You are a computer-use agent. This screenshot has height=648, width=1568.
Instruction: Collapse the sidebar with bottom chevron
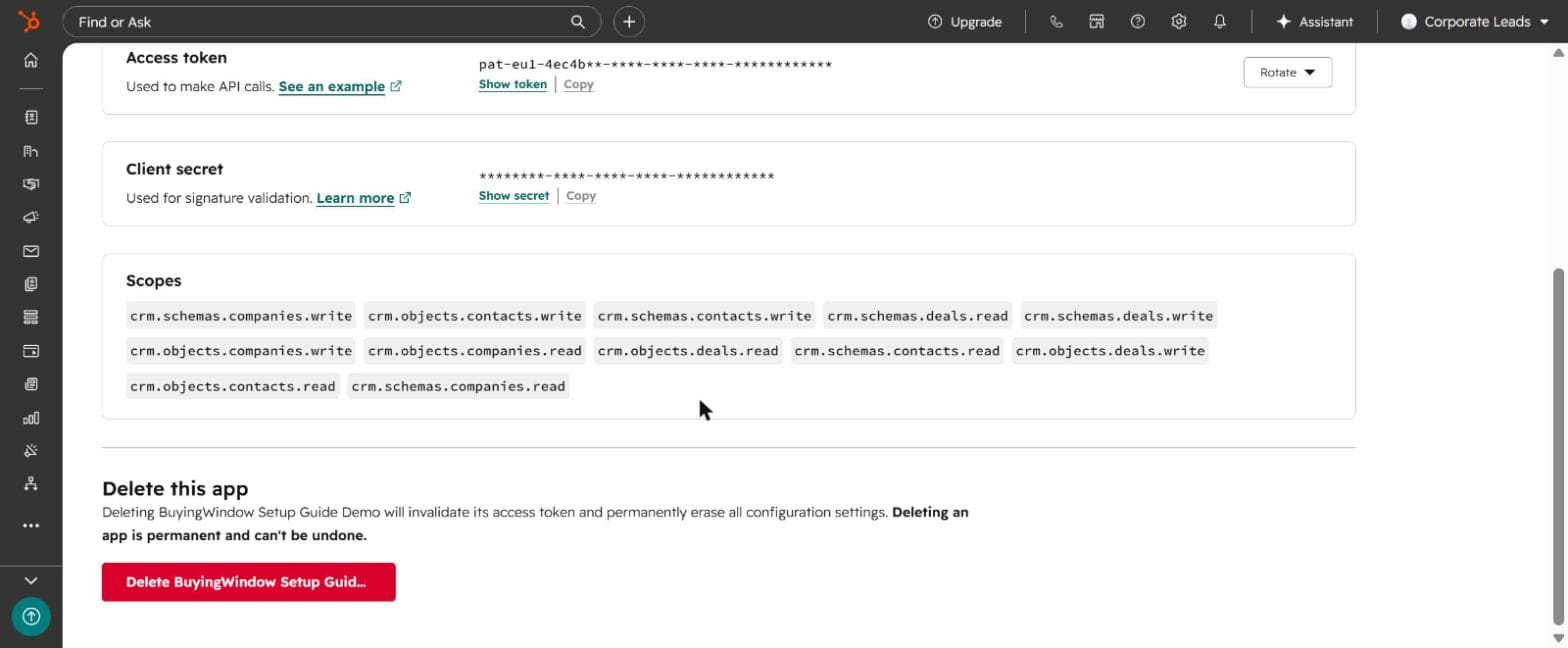click(x=31, y=580)
